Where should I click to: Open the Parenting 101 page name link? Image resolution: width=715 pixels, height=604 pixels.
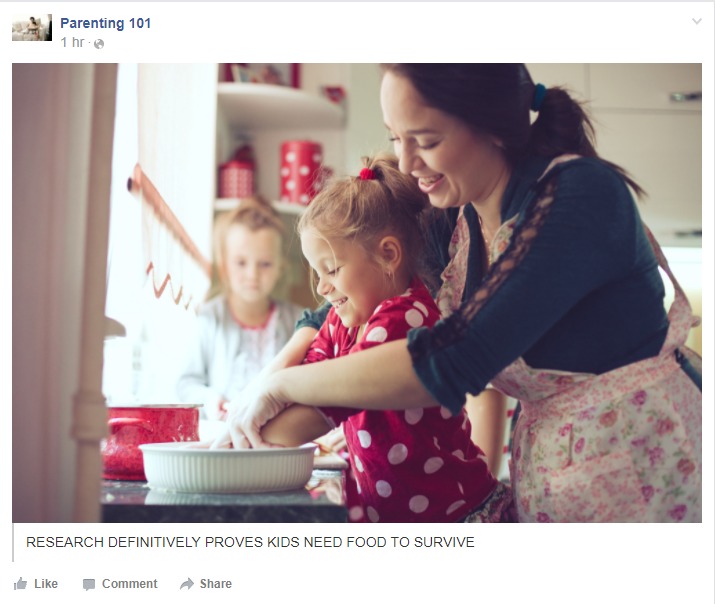click(x=105, y=23)
